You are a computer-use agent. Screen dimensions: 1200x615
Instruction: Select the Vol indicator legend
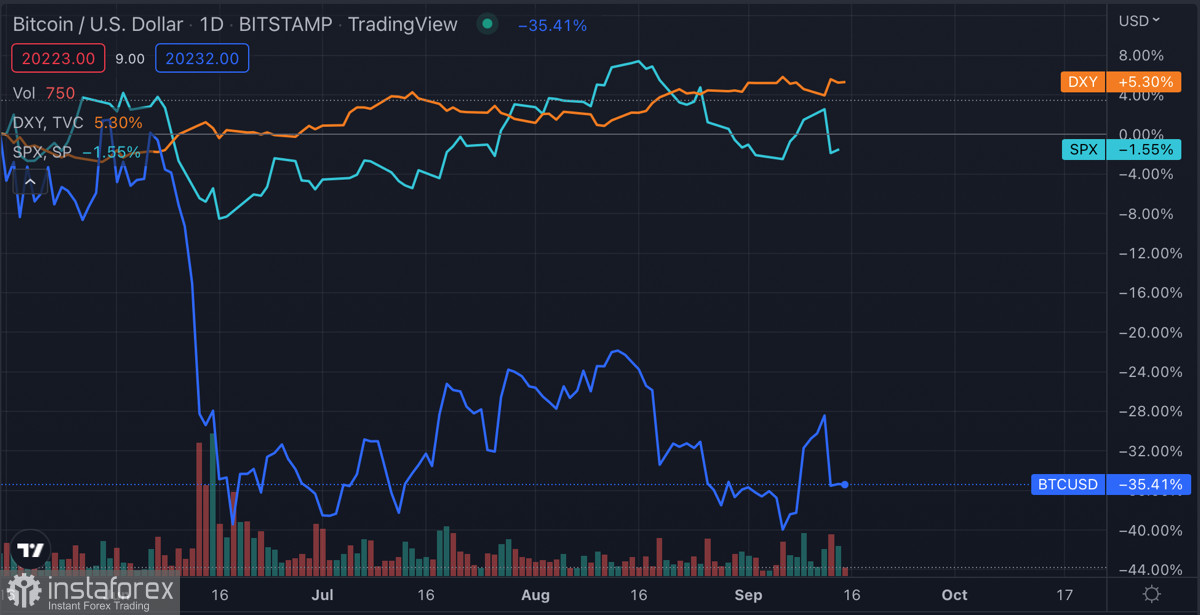coord(25,93)
